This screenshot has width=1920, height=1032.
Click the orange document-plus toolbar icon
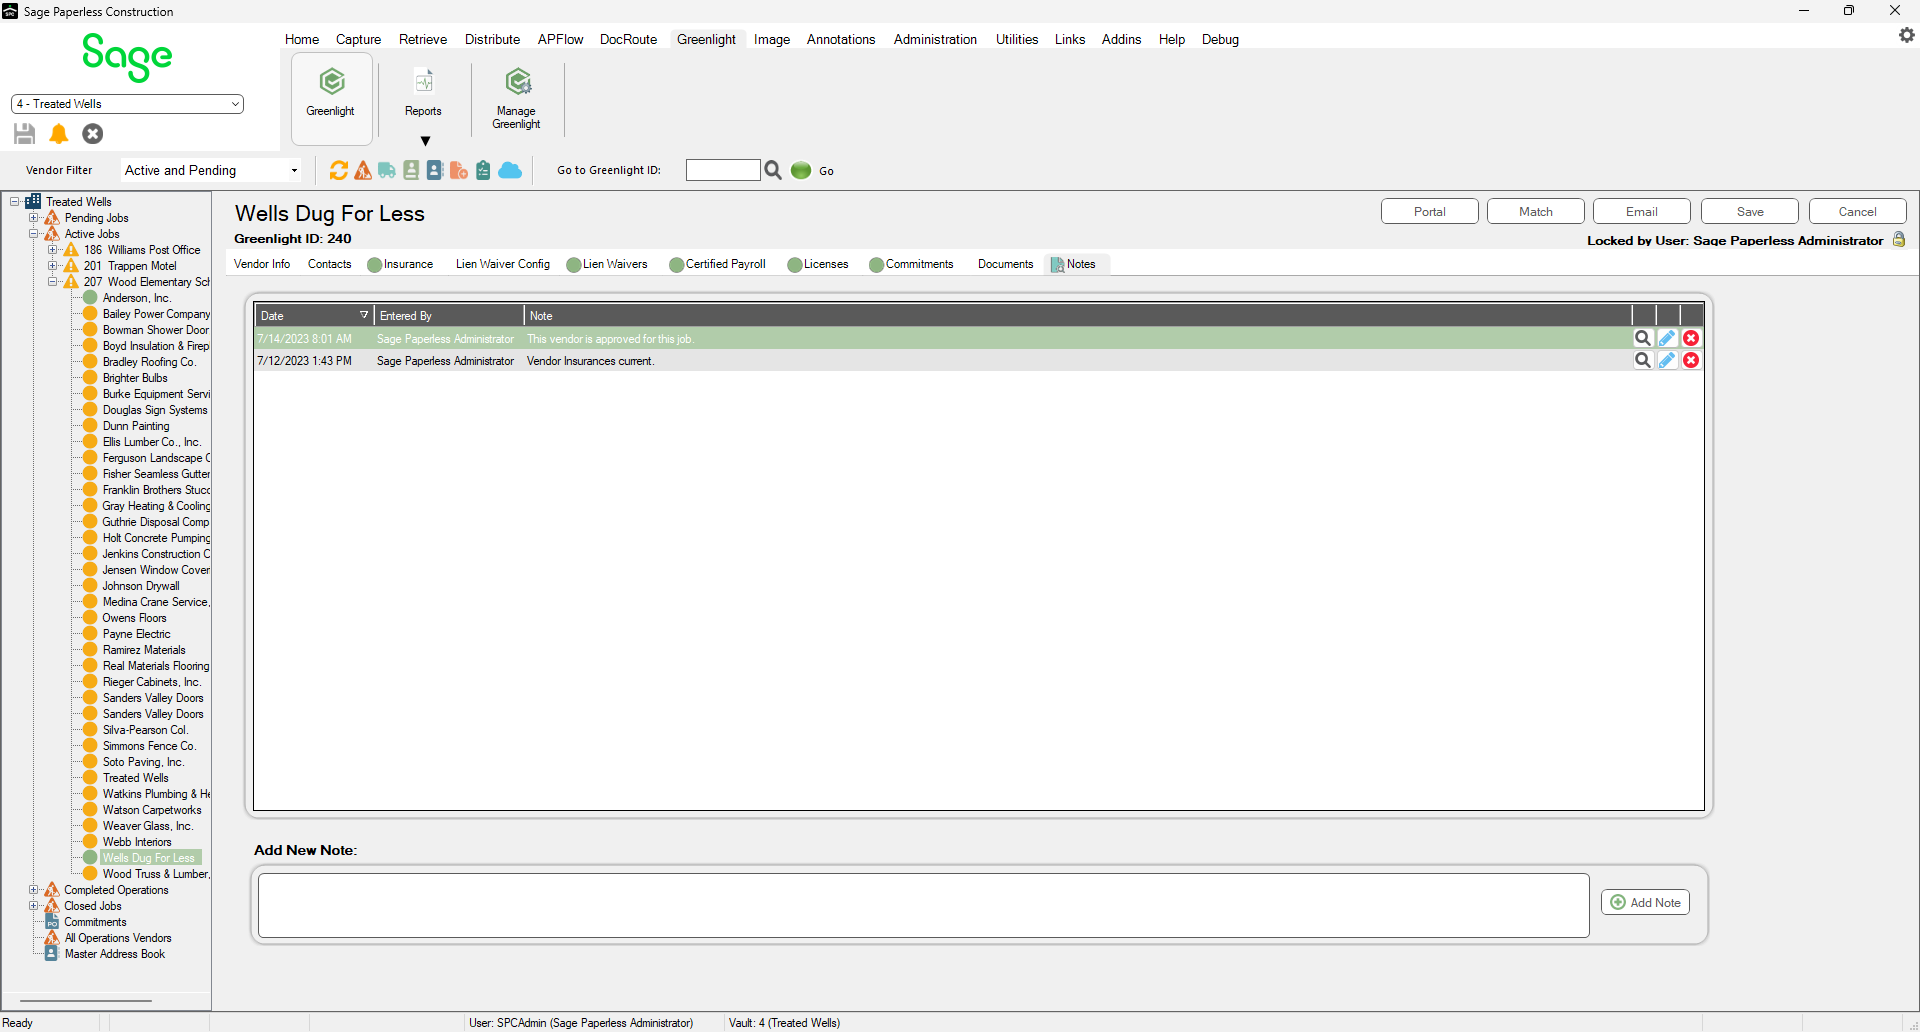459,170
